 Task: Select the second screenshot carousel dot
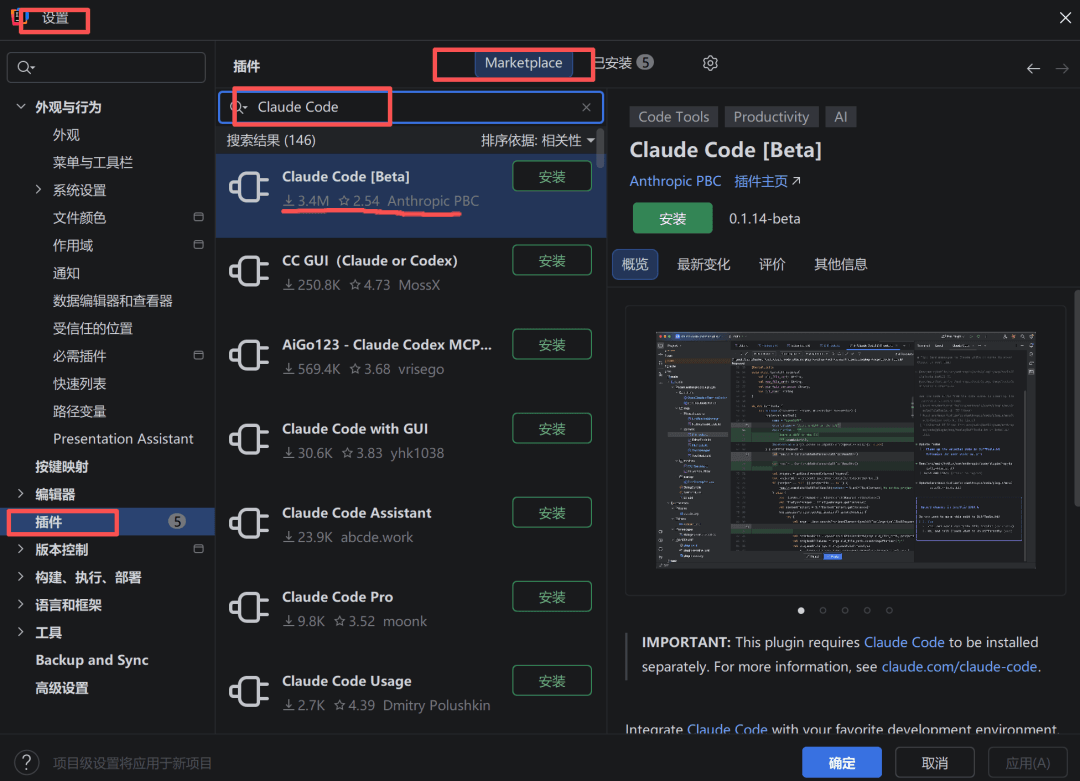click(823, 610)
